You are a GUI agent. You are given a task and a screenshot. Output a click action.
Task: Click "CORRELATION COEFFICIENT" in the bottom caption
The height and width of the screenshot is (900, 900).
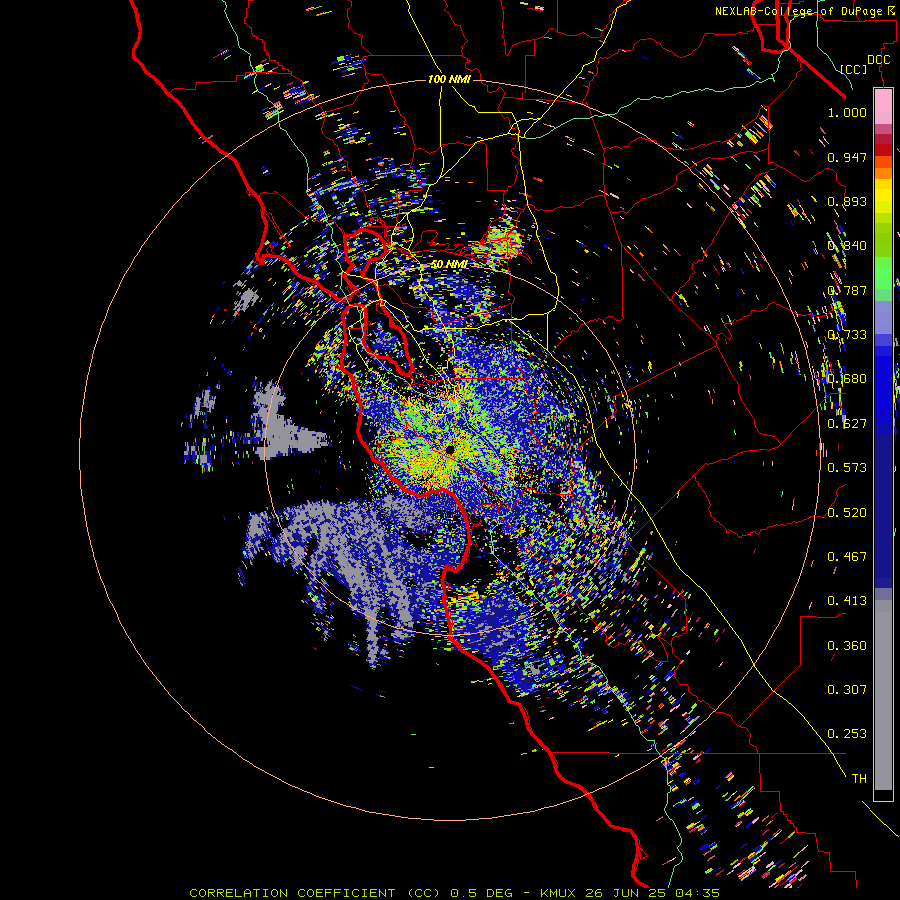292,893
